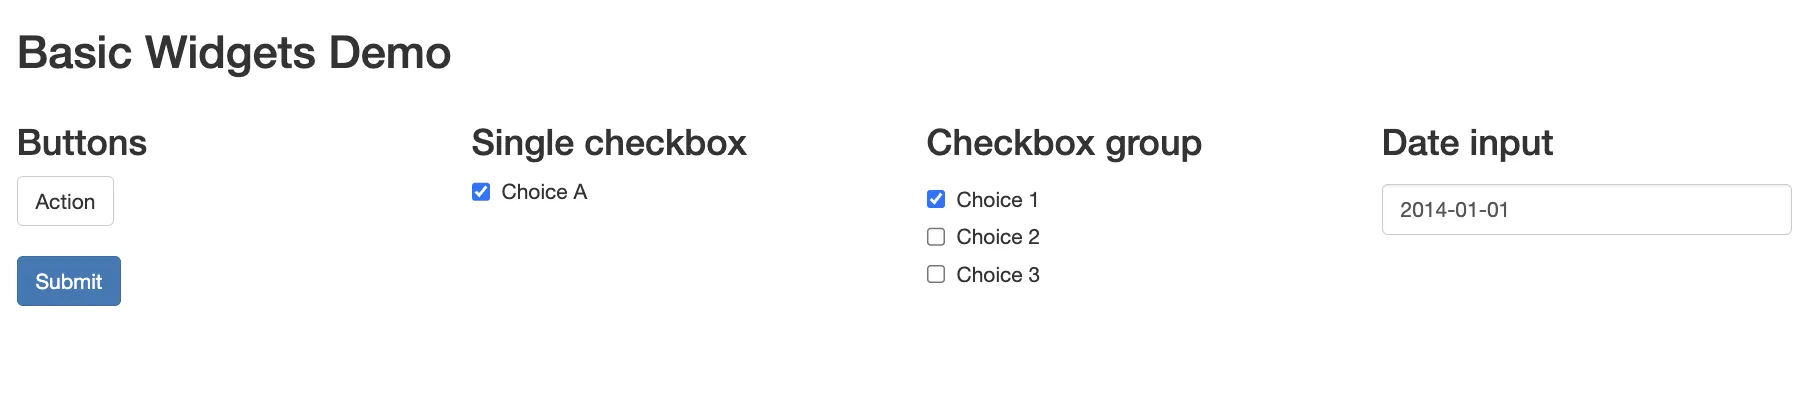This screenshot has width=1808, height=398.
Task: Uncheck the Choice A checkbox
Action: (x=481, y=192)
